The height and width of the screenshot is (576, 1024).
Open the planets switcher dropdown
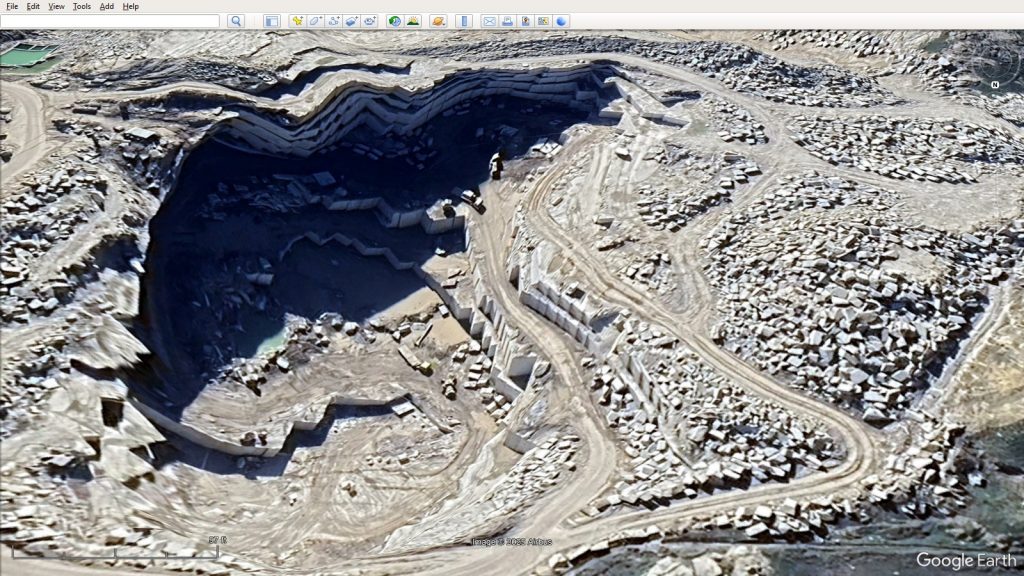click(438, 21)
